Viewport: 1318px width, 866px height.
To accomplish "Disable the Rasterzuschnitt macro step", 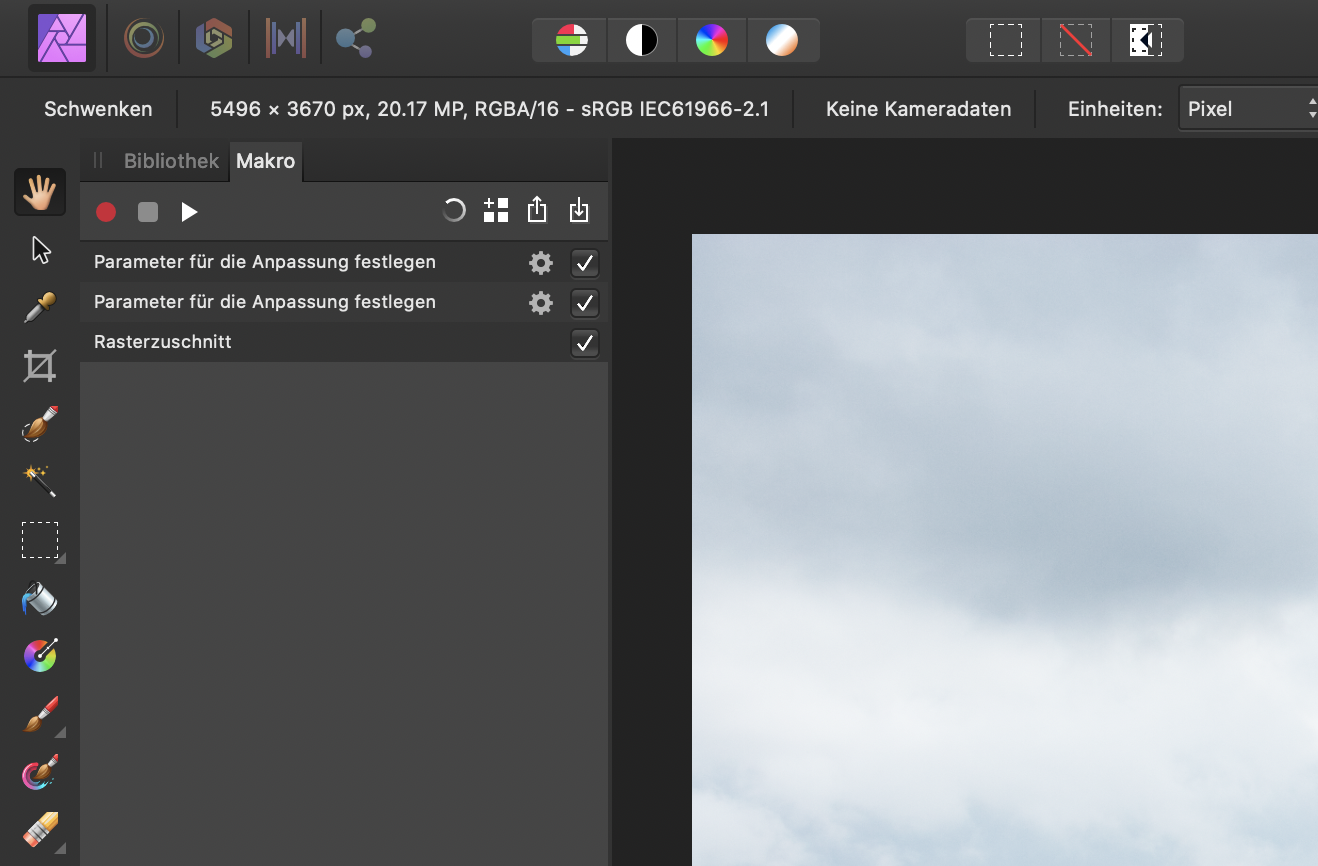I will pyautogui.click(x=585, y=343).
